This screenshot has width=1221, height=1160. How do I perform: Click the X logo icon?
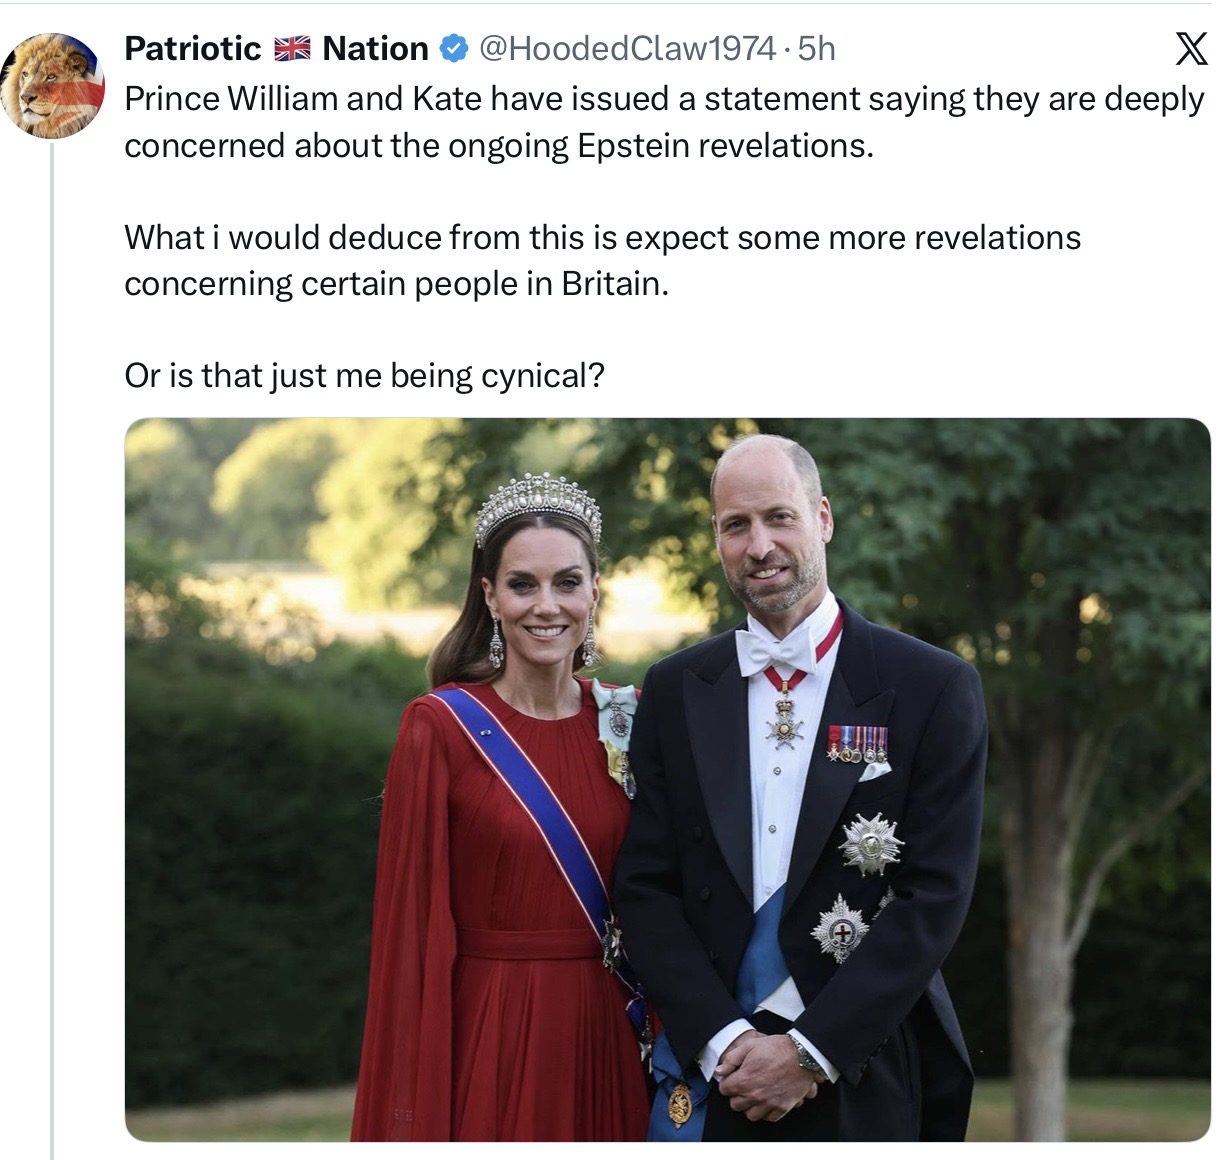(x=1190, y=48)
